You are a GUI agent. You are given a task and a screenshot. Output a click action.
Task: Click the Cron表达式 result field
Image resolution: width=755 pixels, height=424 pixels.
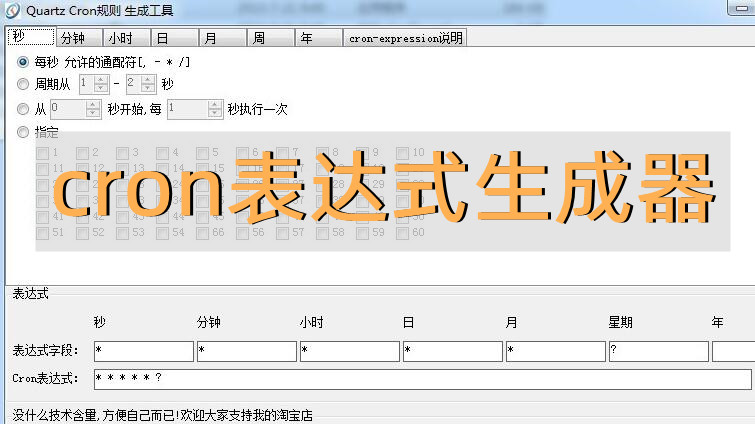pos(423,379)
